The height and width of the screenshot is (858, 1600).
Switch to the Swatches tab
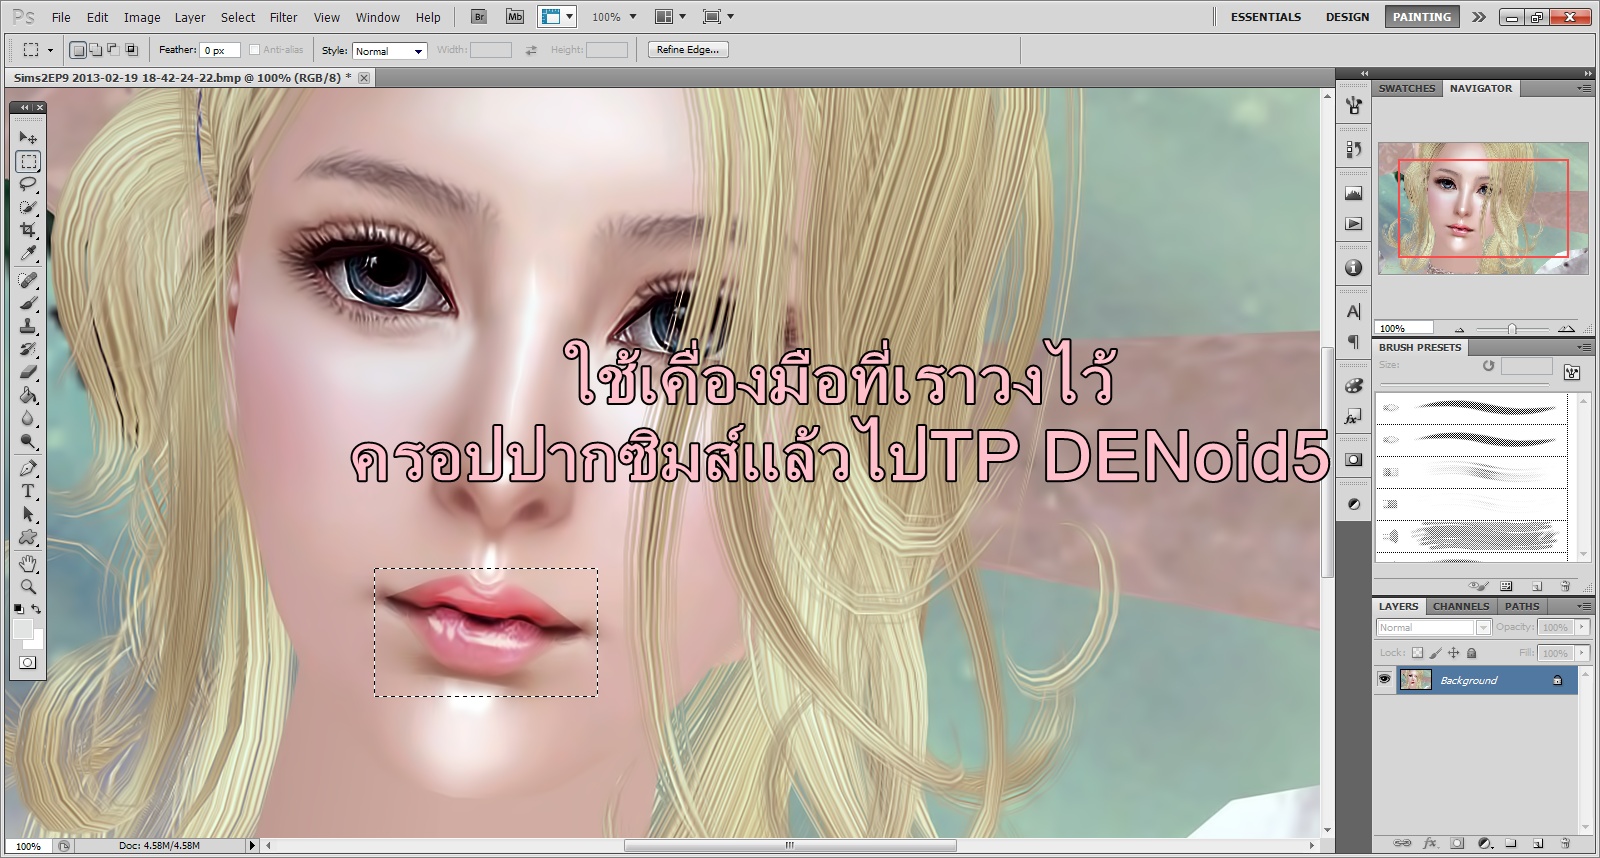(x=1407, y=88)
